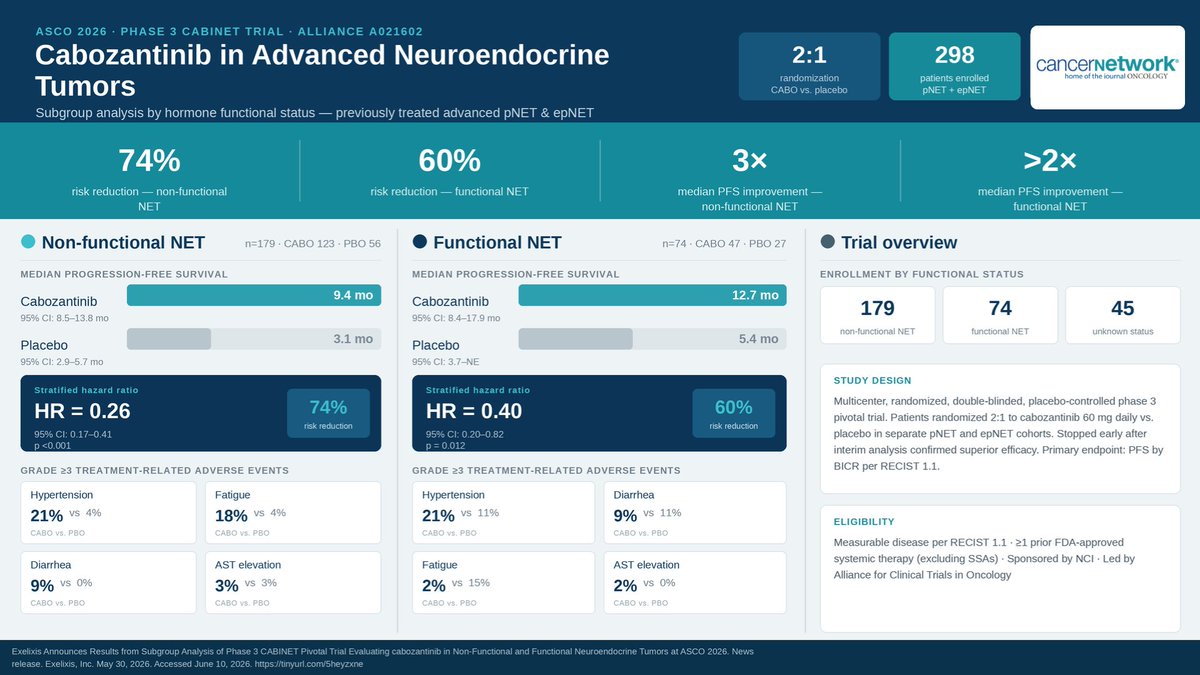Select functional Fatigue 2% vs 15% card
The width and height of the screenshot is (1200, 675).
[504, 582]
